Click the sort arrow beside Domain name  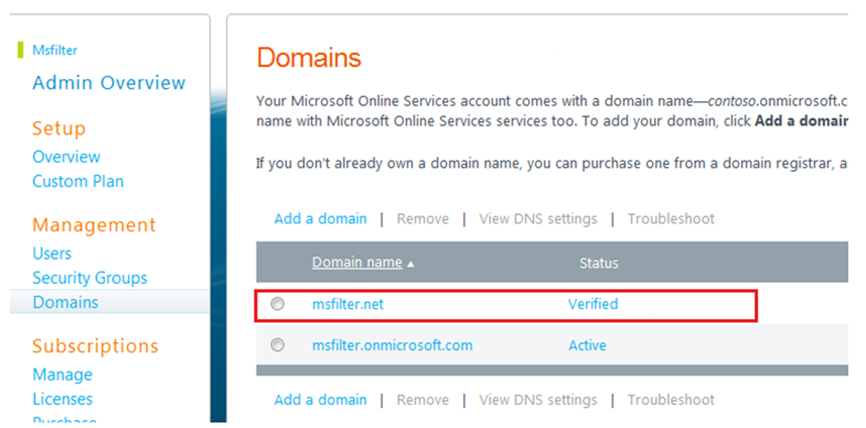click(x=410, y=264)
